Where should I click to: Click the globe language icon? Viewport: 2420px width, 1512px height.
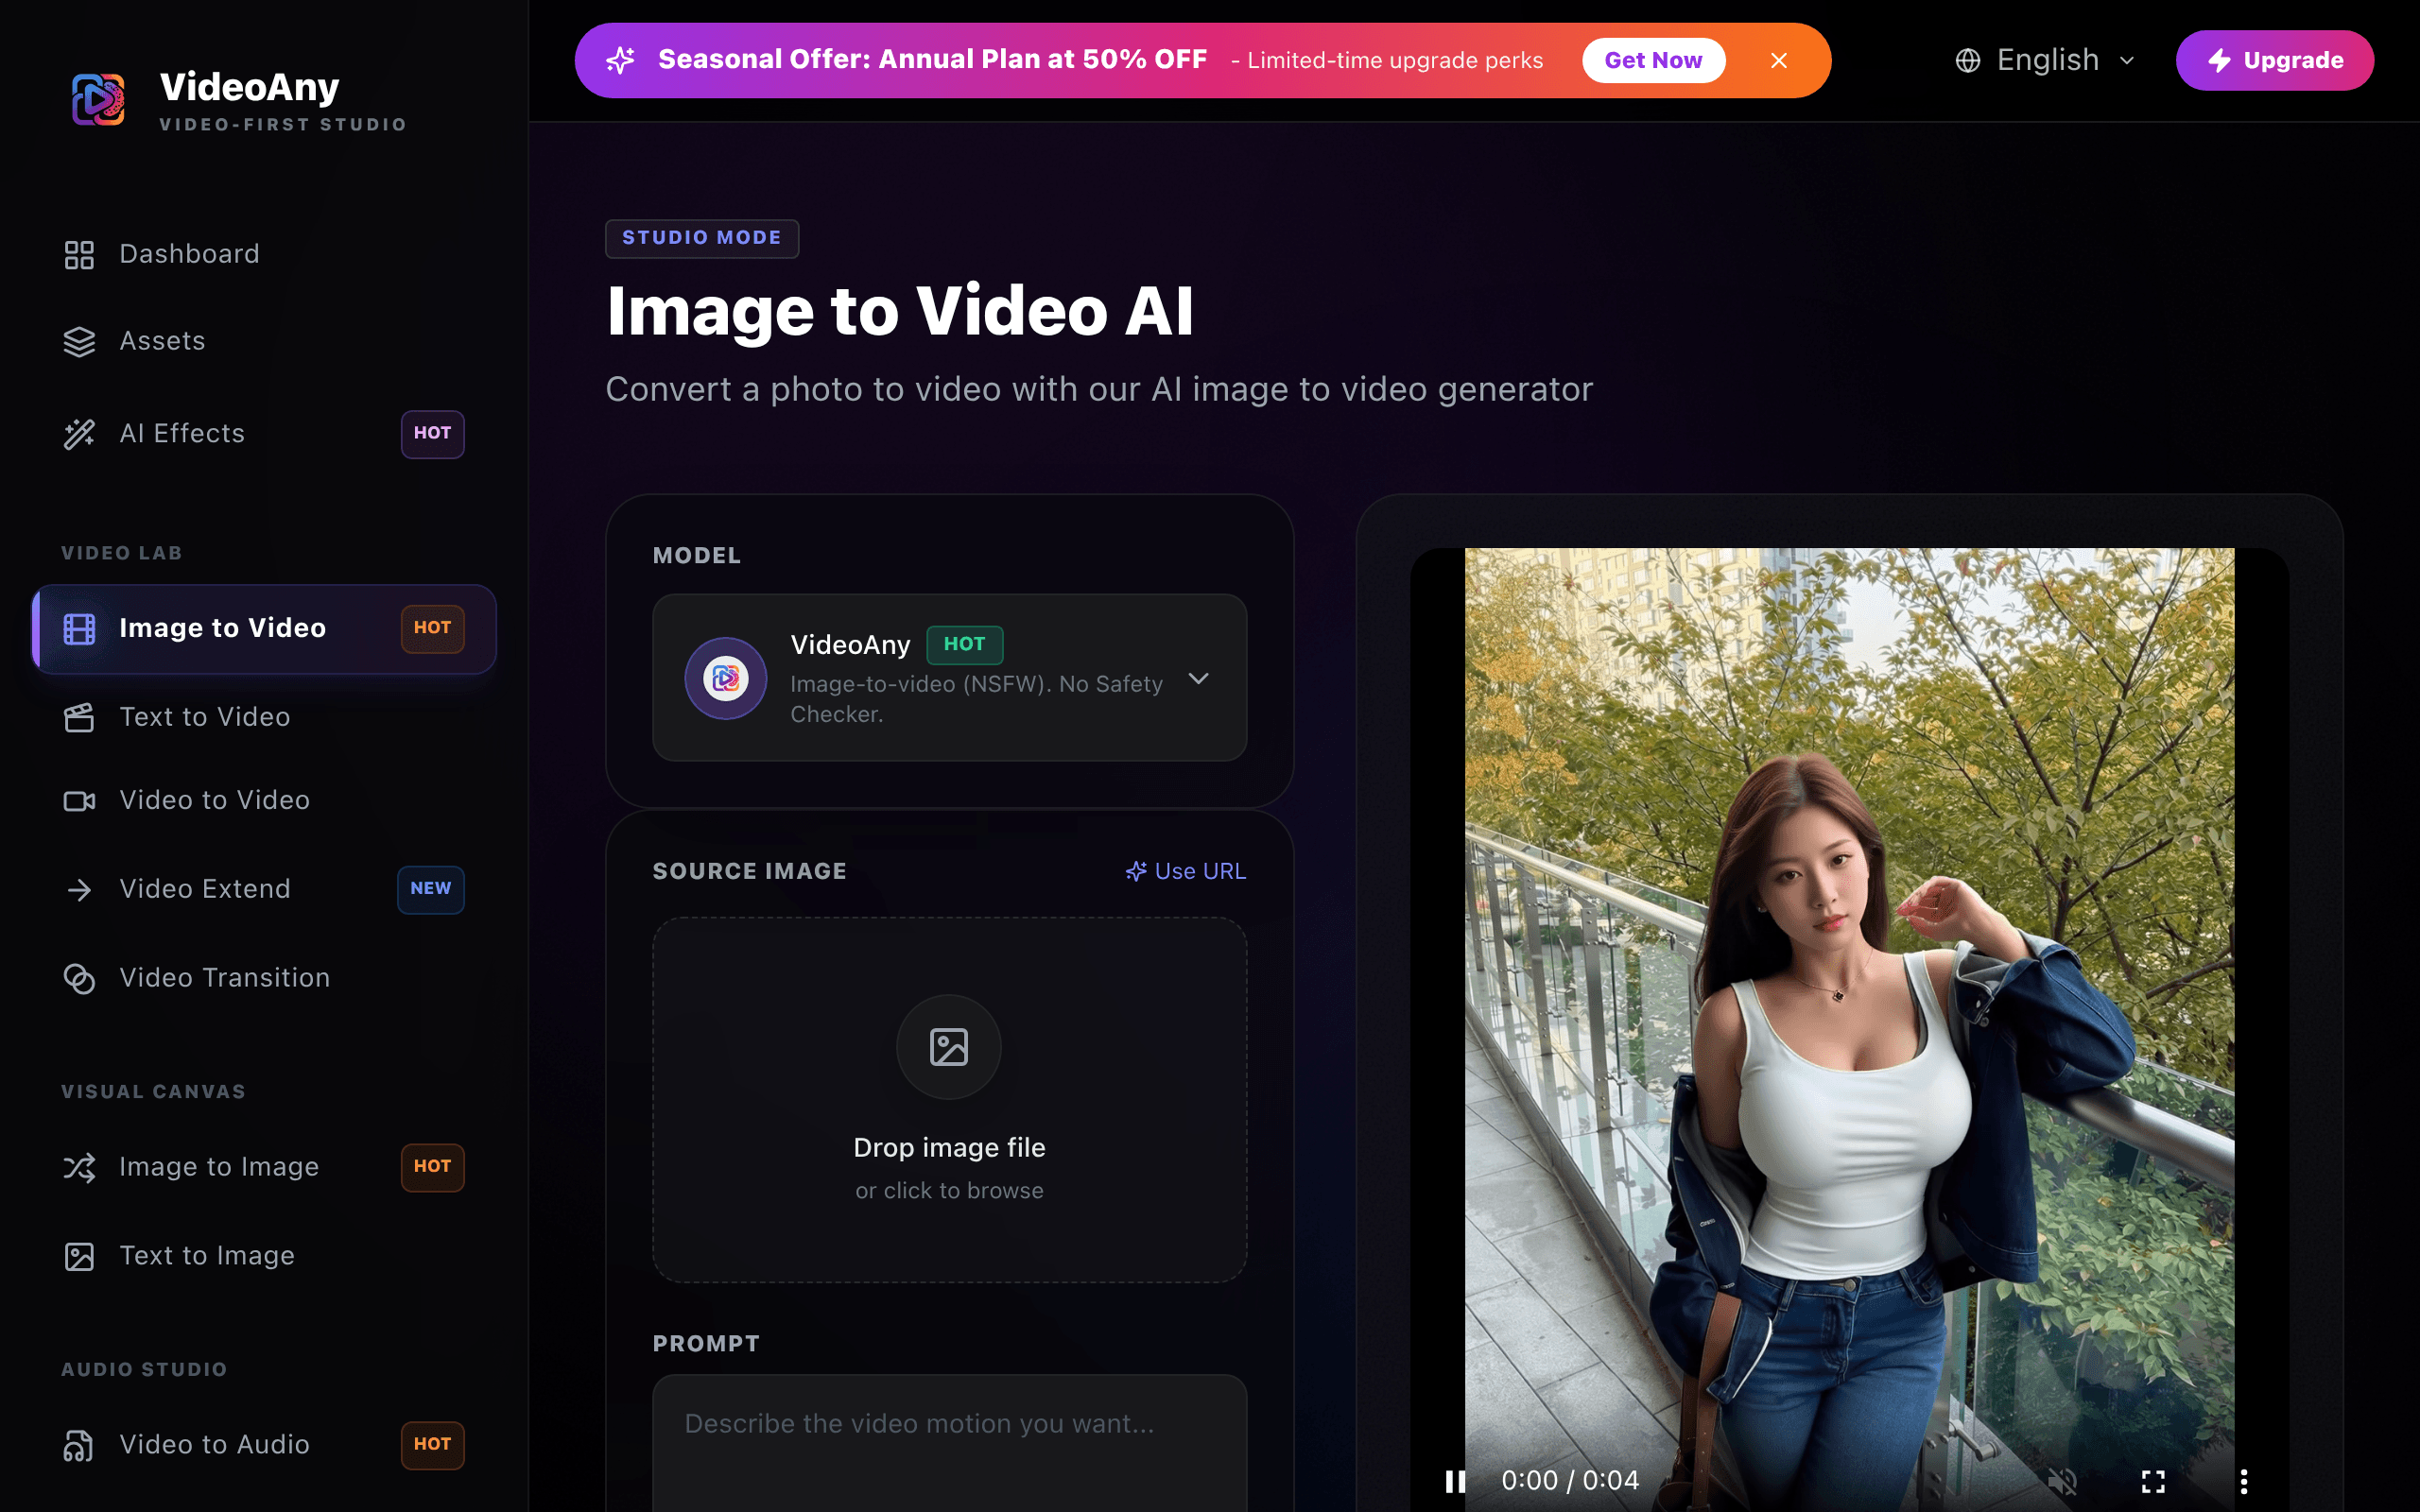(x=1967, y=61)
